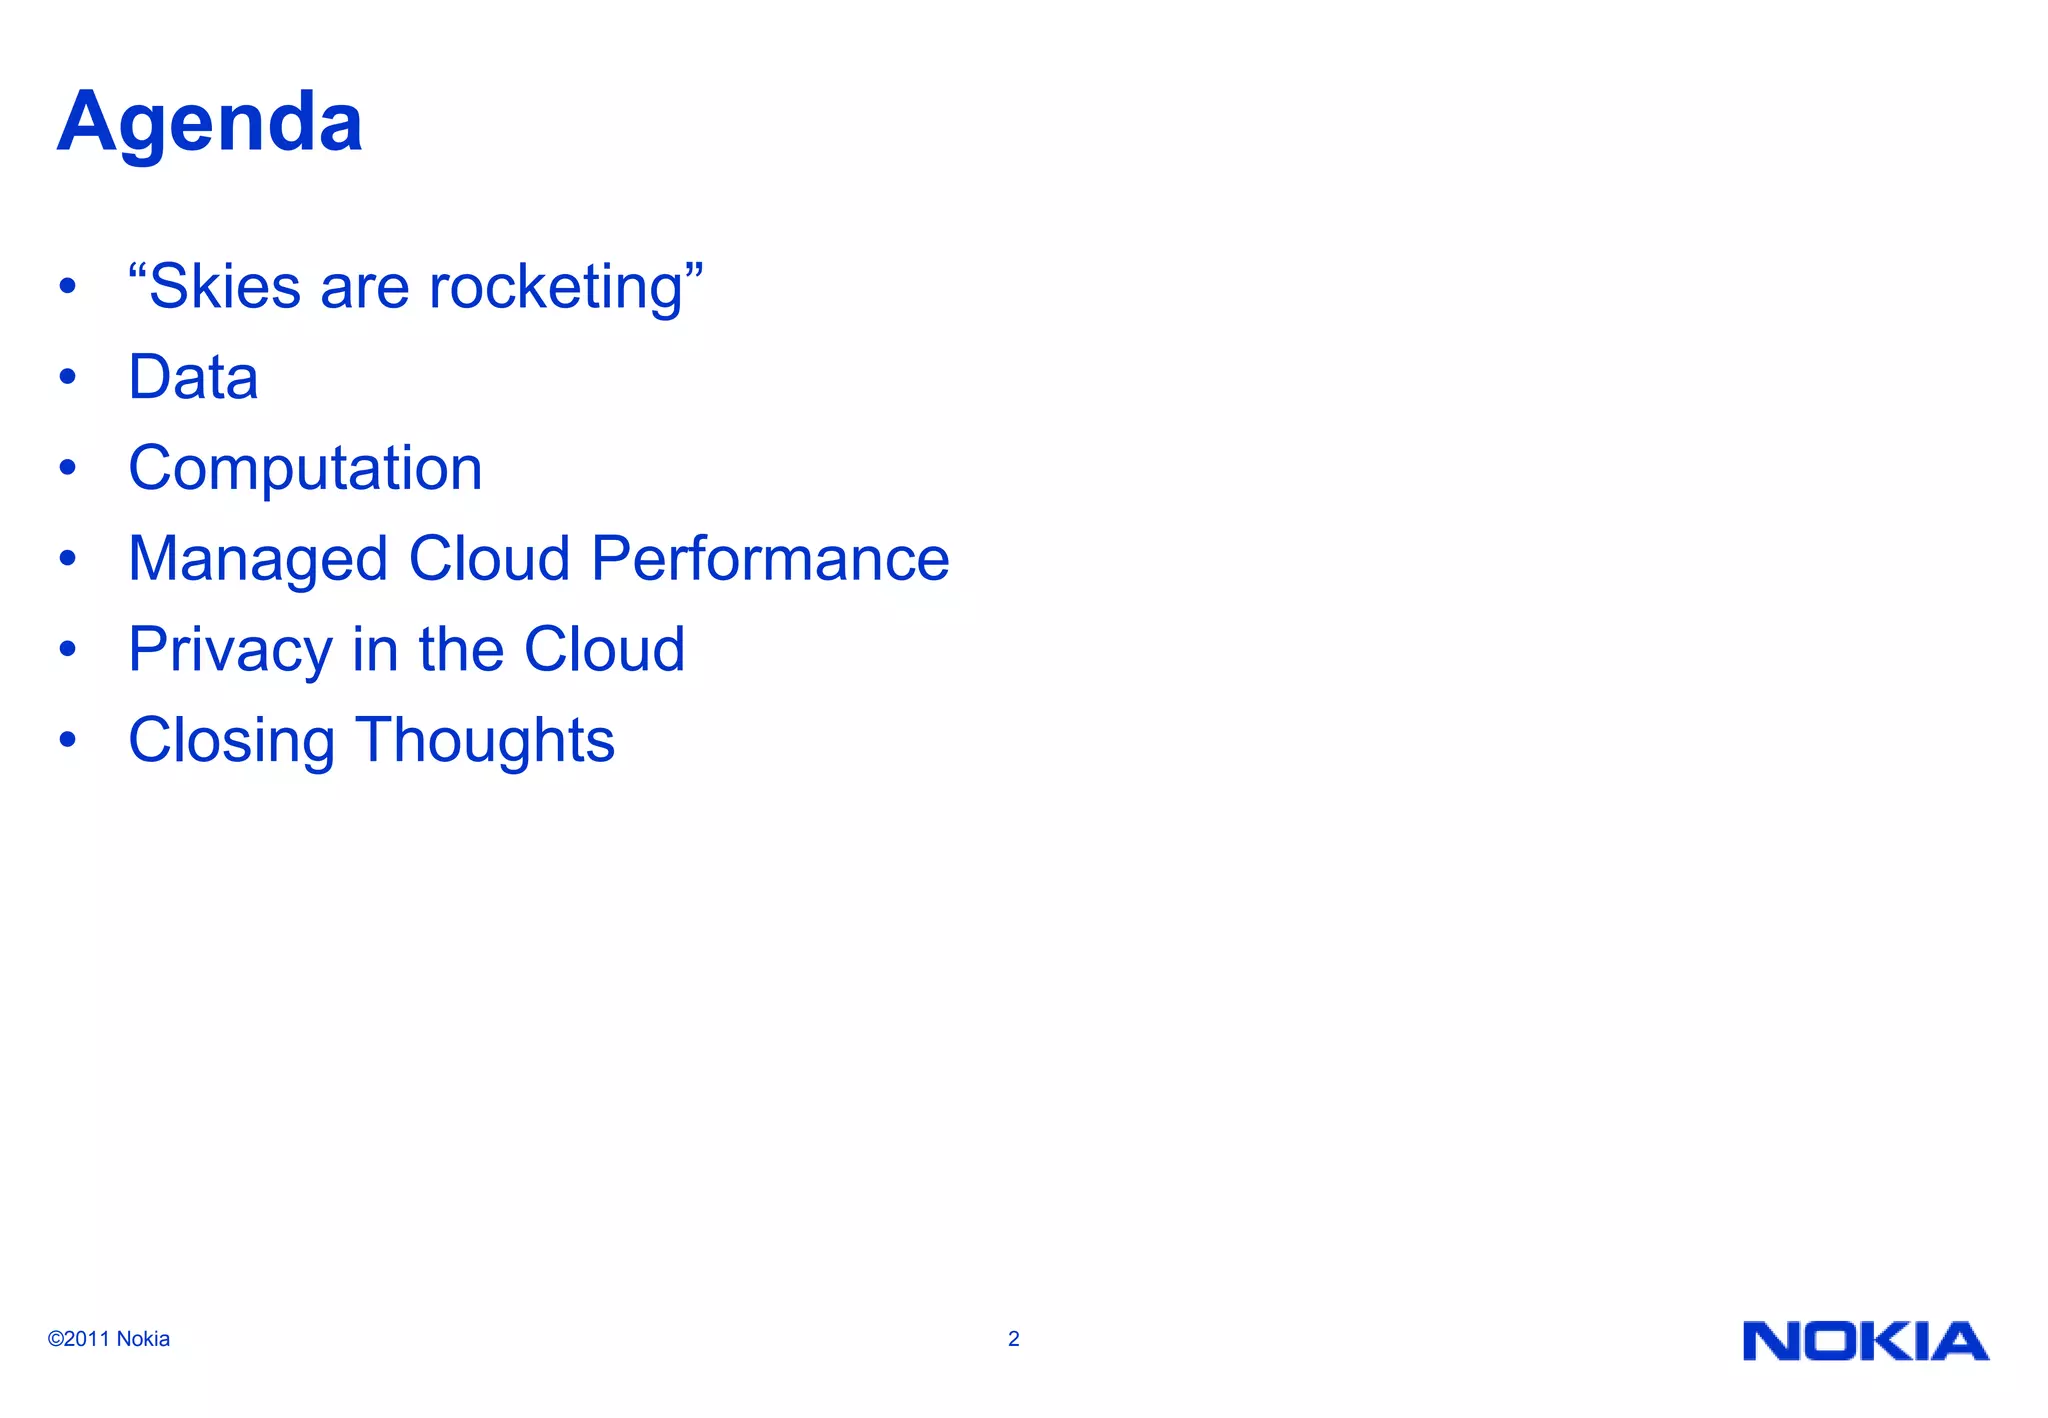Image resolution: width=2048 pixels, height=1418 pixels.
Task: Select the Agenda slide title
Action: pyautogui.click(x=210, y=123)
